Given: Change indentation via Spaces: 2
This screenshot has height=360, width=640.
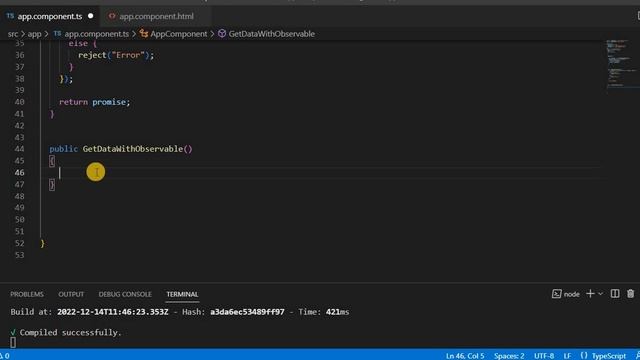Looking at the screenshot, I should point(509,356).
